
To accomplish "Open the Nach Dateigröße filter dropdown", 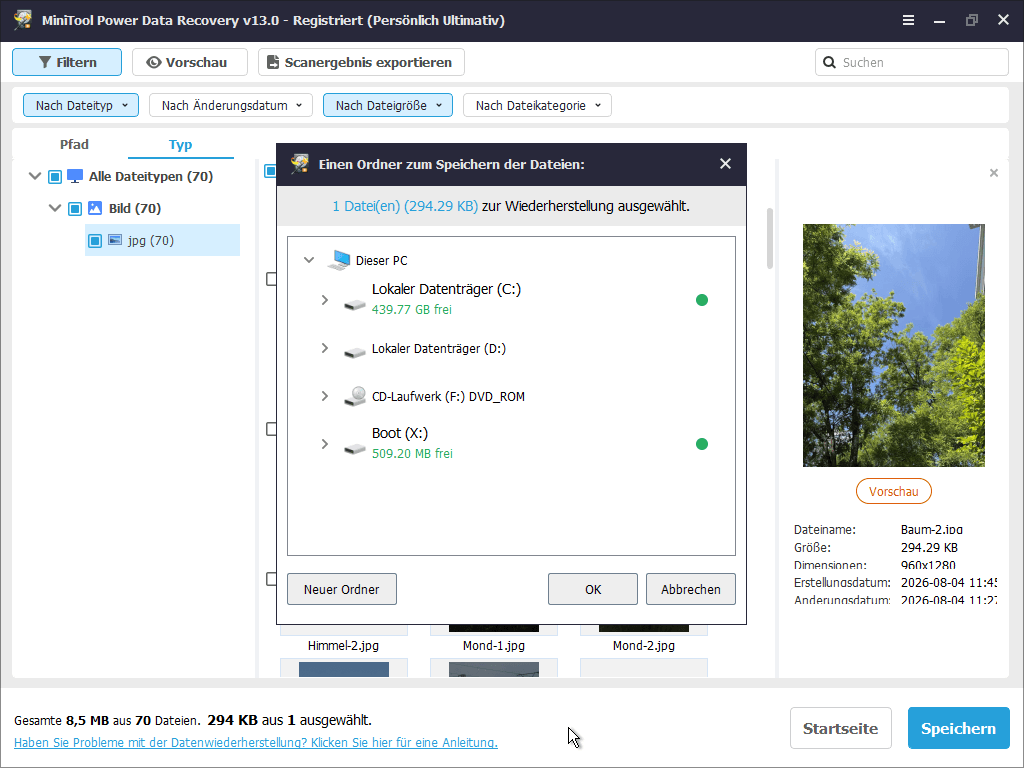I will click(x=388, y=105).
